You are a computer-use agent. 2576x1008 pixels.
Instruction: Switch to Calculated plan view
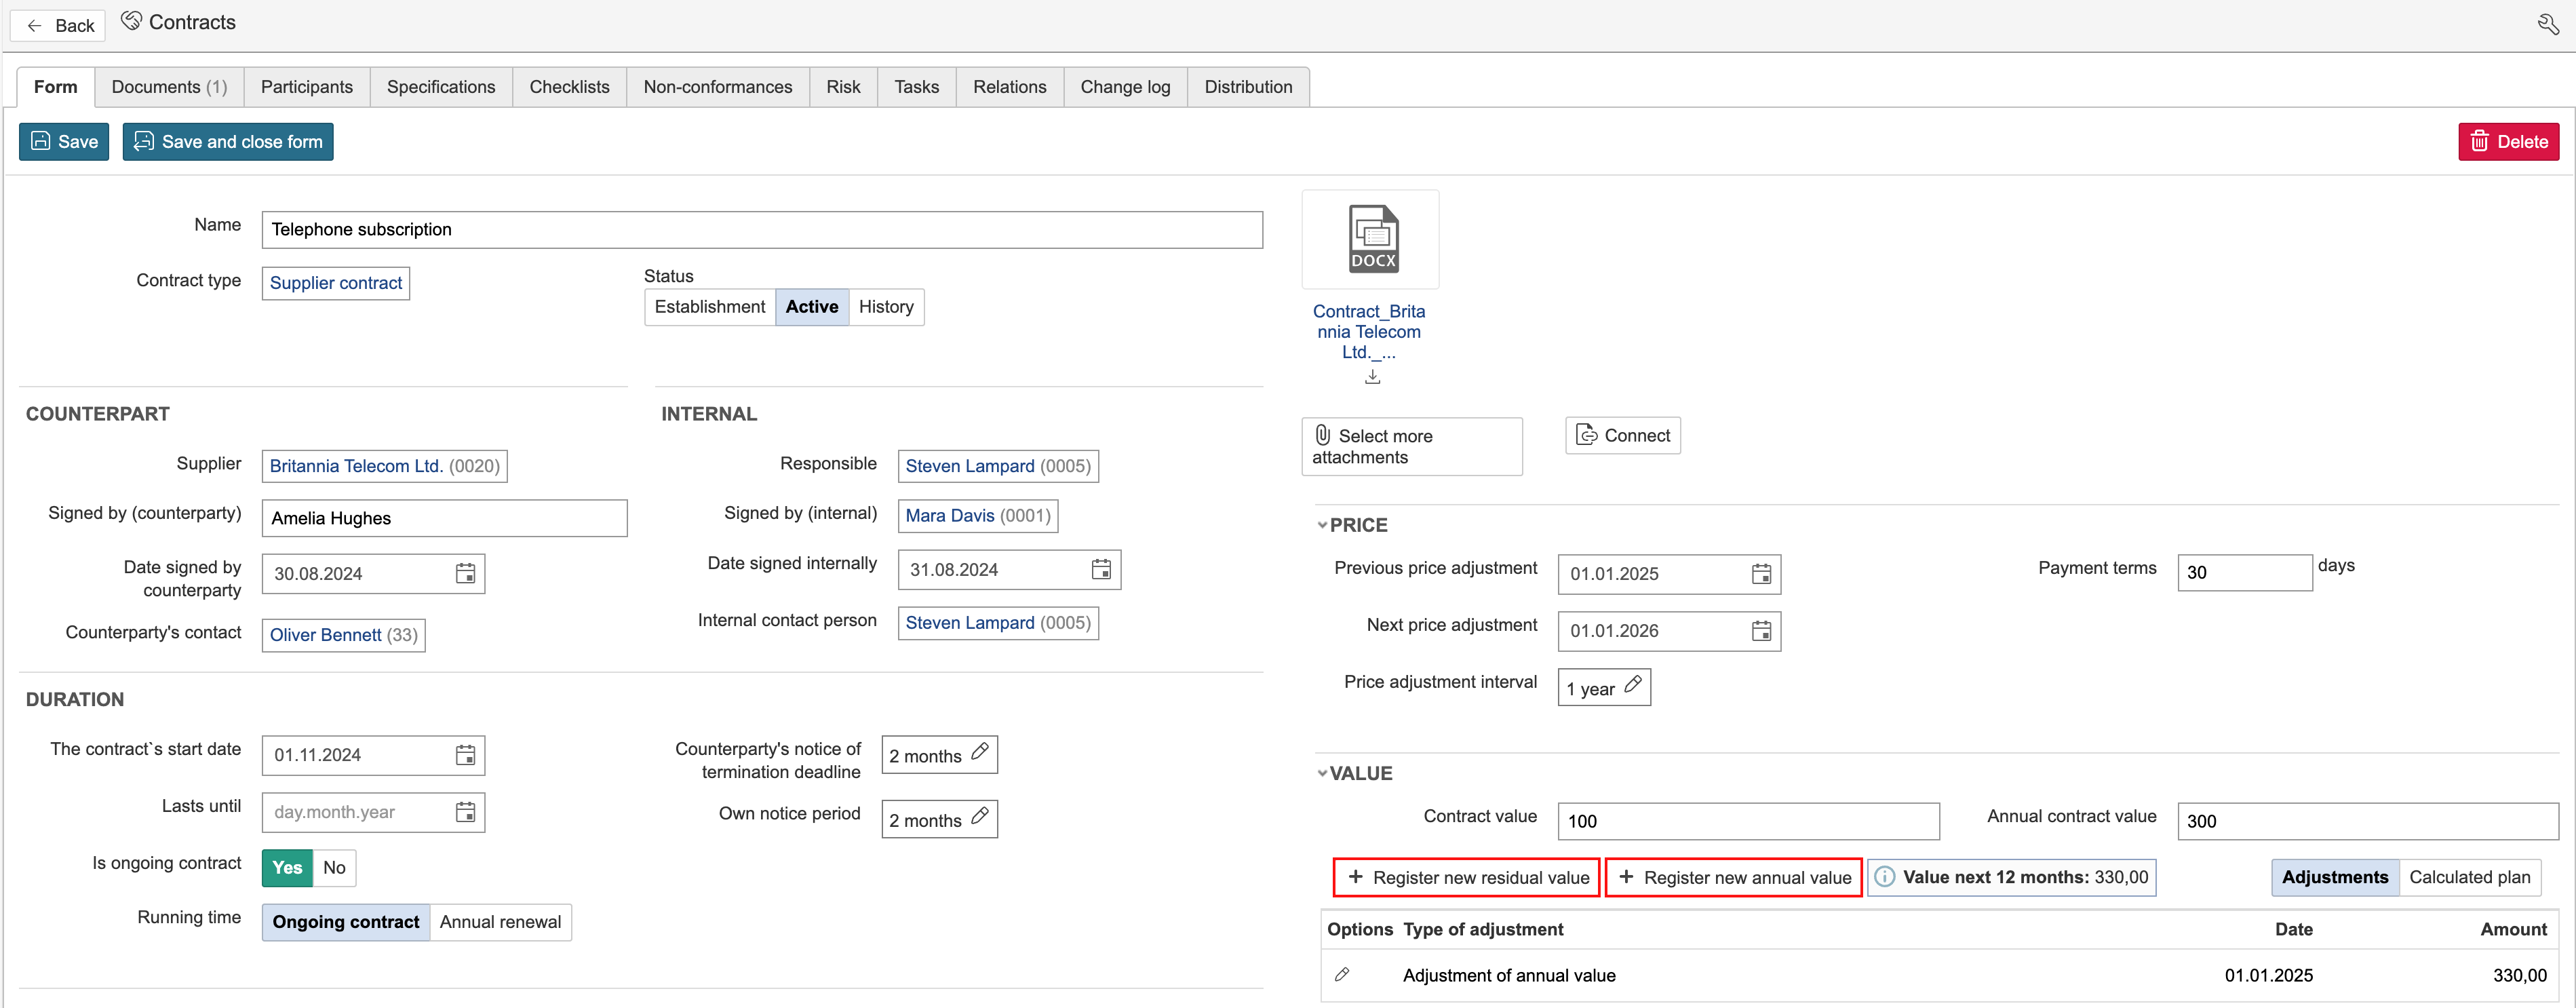(x=2469, y=877)
